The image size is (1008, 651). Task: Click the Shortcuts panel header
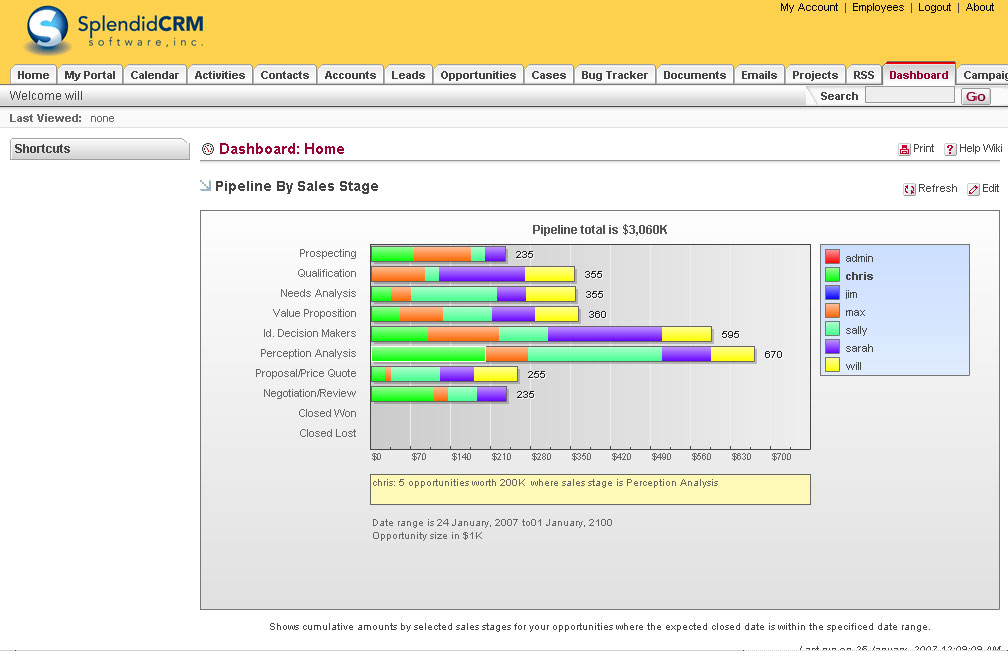pos(99,149)
